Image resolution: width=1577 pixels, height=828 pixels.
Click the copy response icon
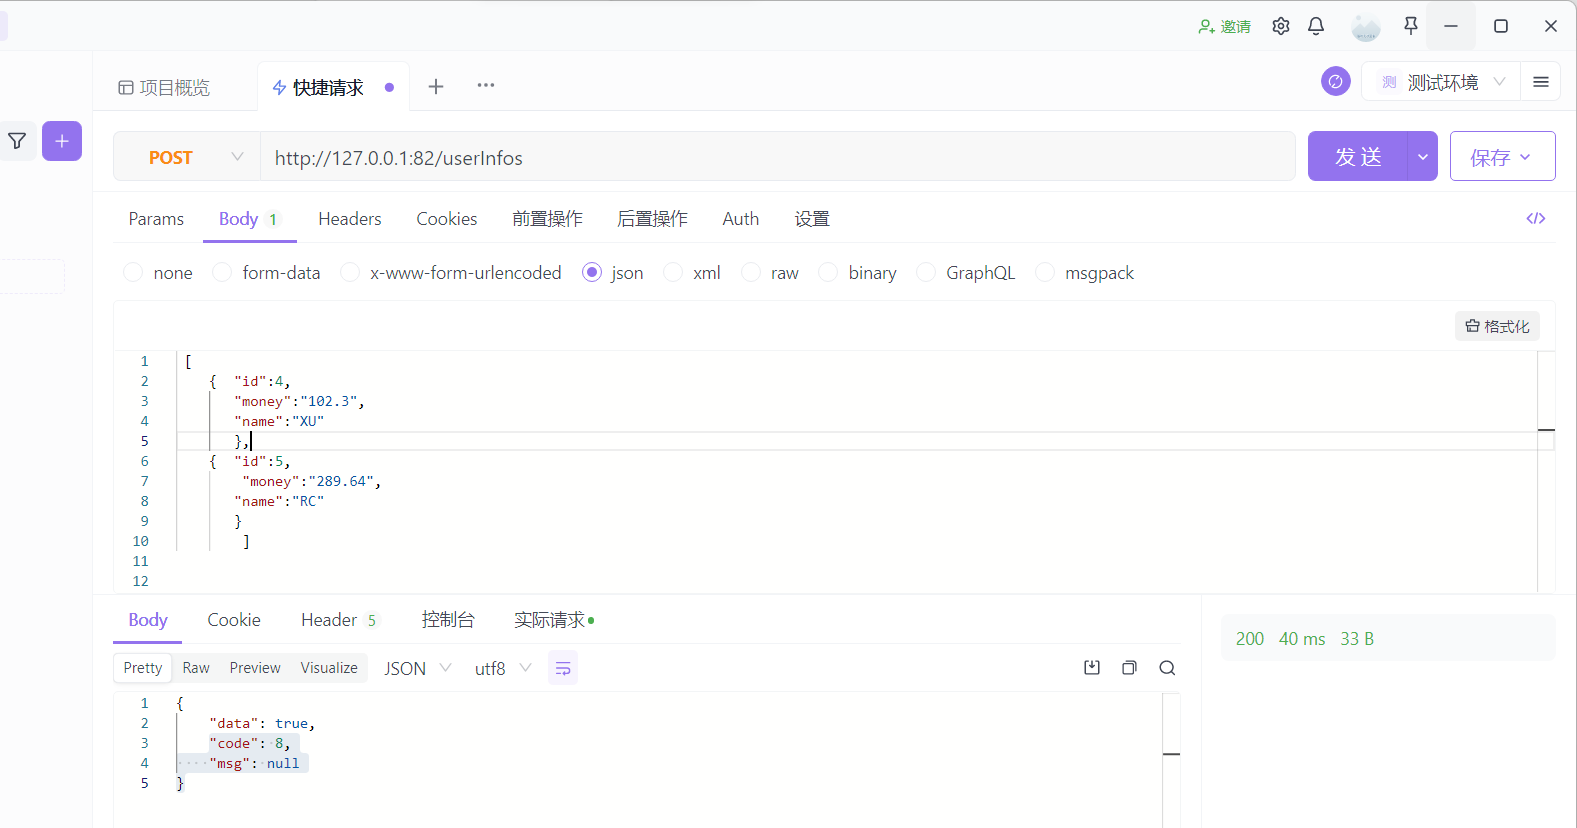click(x=1129, y=668)
